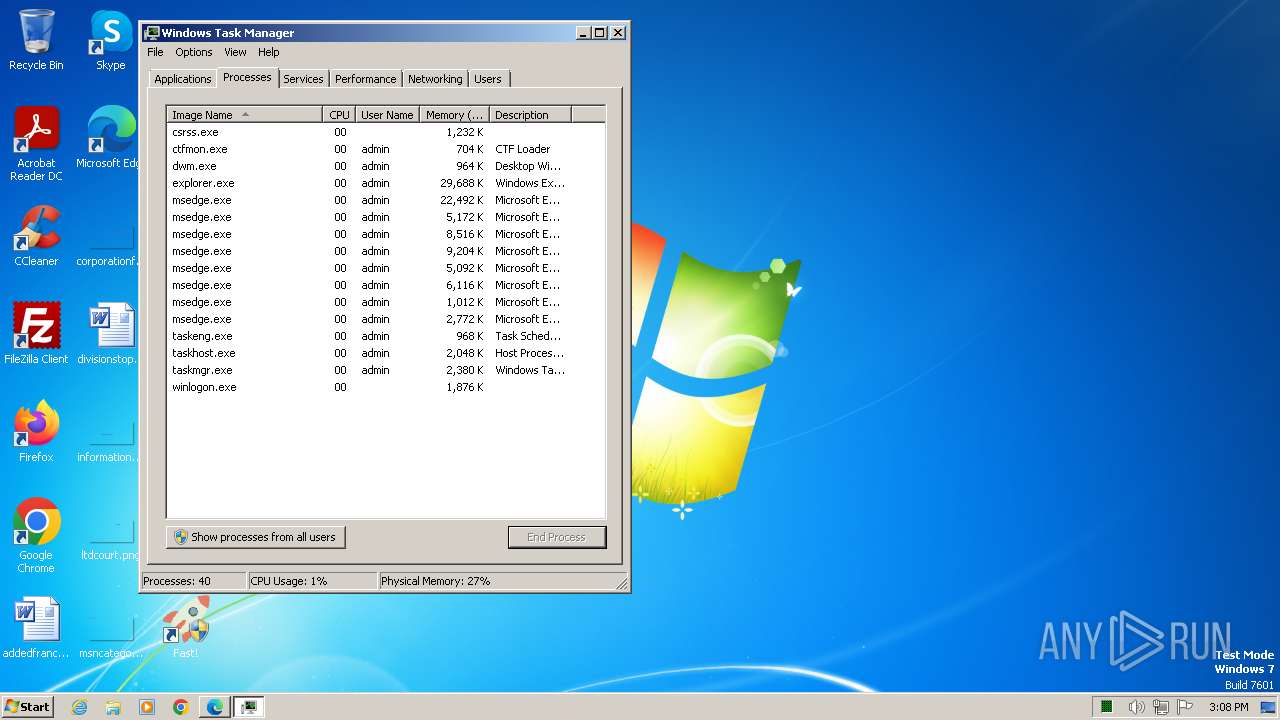Viewport: 1280px width, 720px height.
Task: Switch to the Services tab
Action: (303, 79)
